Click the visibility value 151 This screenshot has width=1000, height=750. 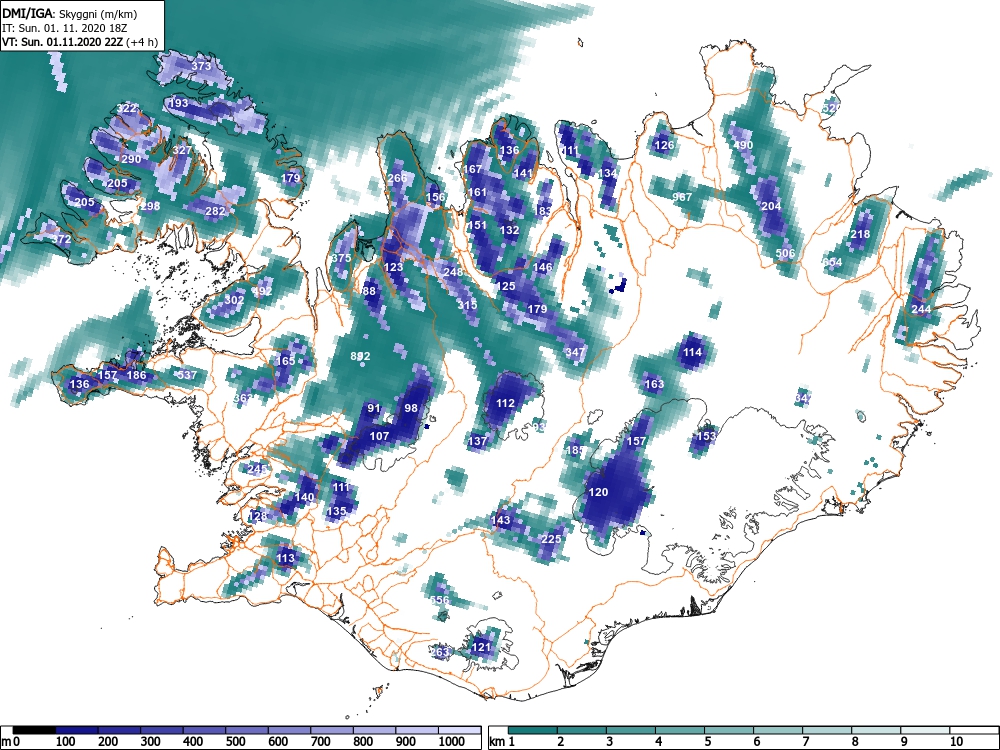pos(477,225)
